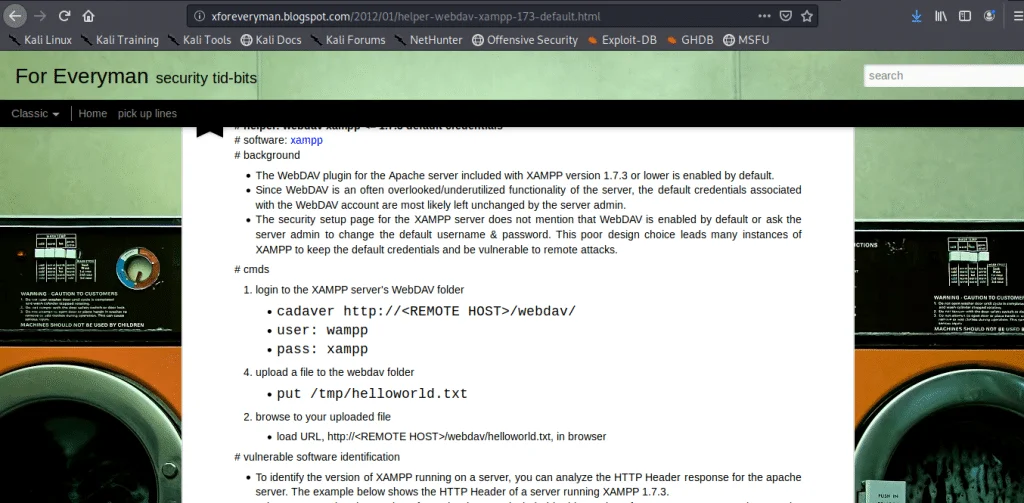The image size is (1024, 503).
Task: Go to the browser home page
Action: (x=88, y=16)
